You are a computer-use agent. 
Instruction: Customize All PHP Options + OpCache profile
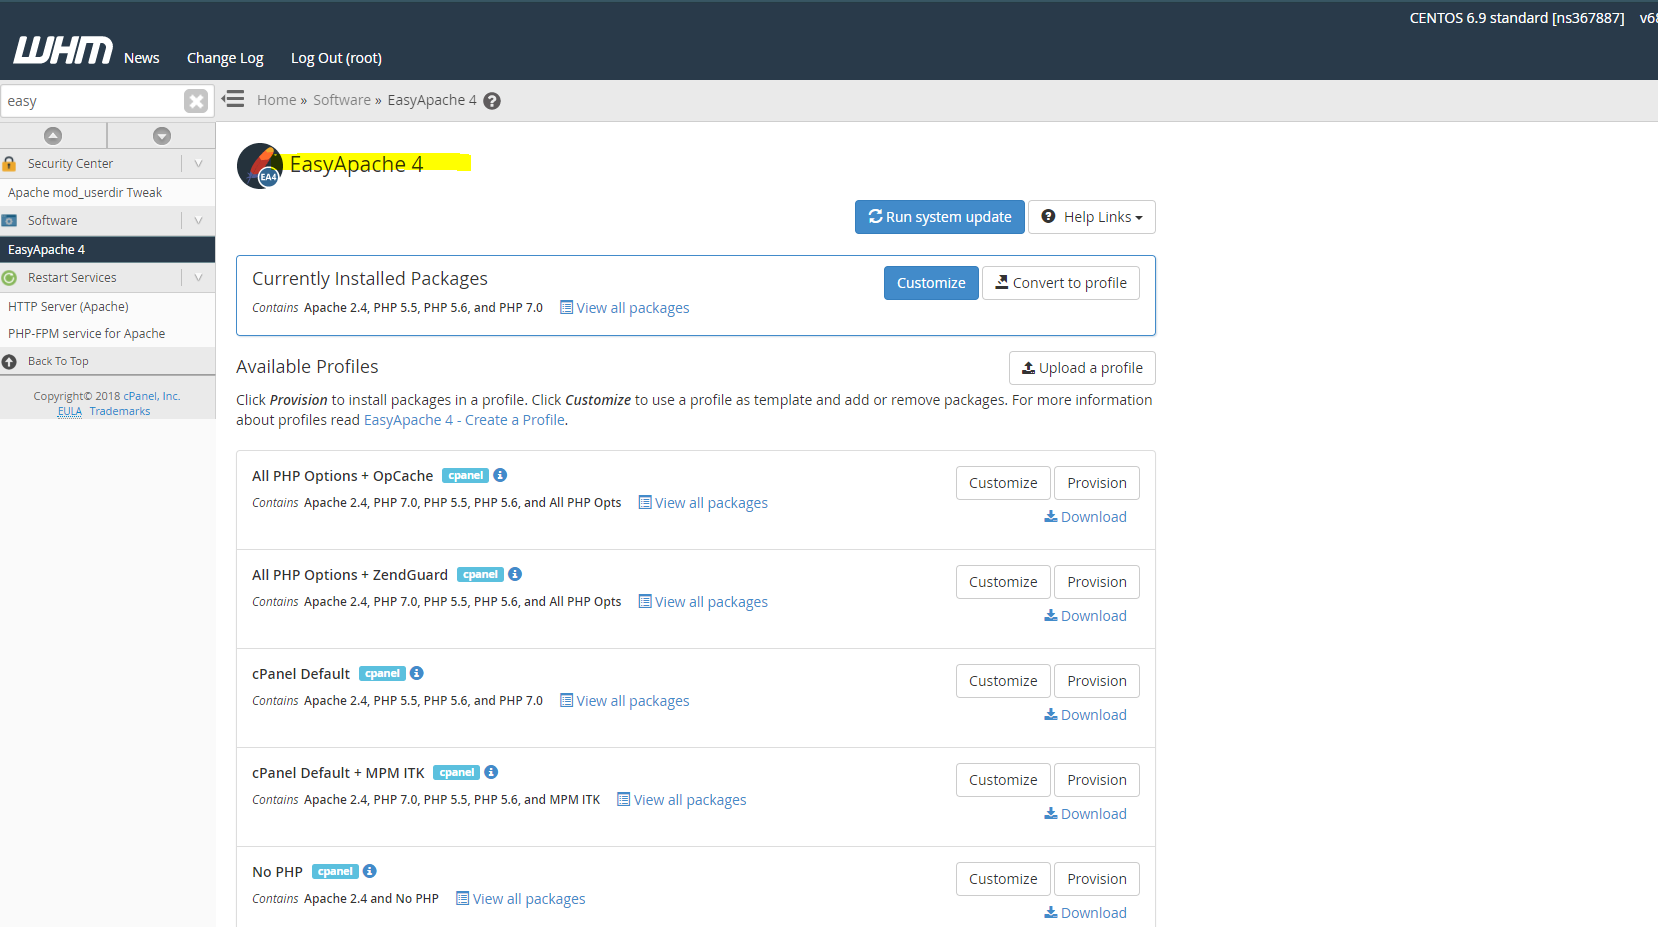click(1003, 483)
